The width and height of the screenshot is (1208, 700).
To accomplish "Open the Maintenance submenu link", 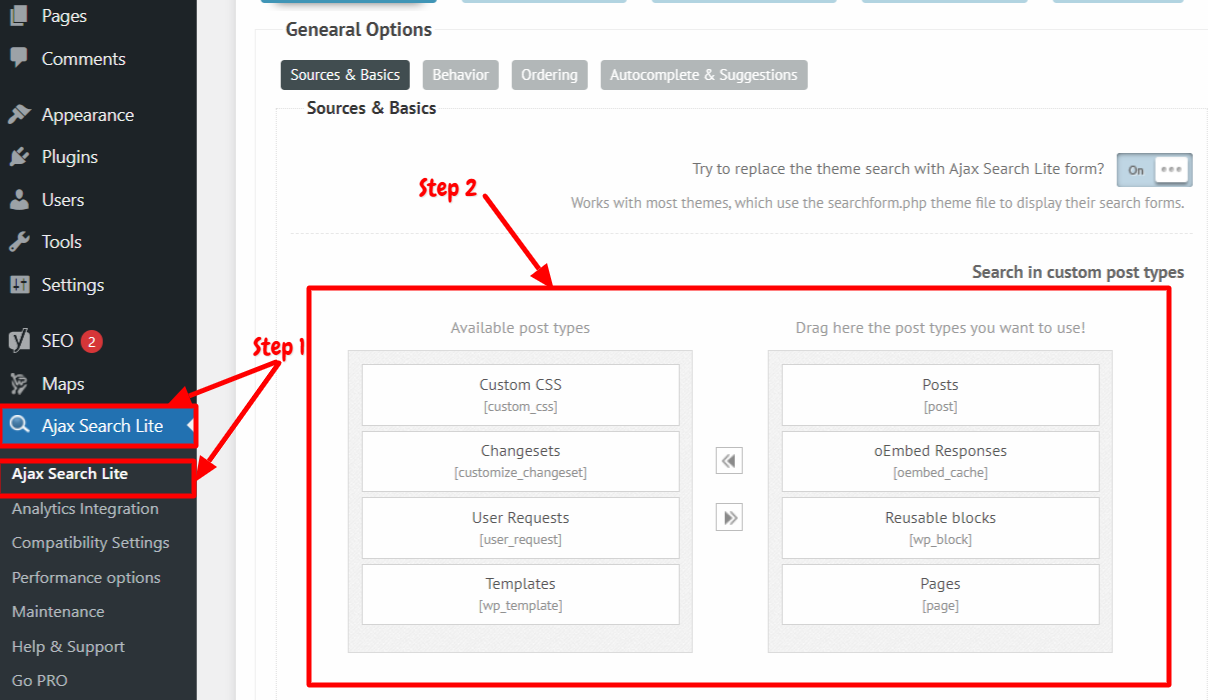I will tap(58, 612).
